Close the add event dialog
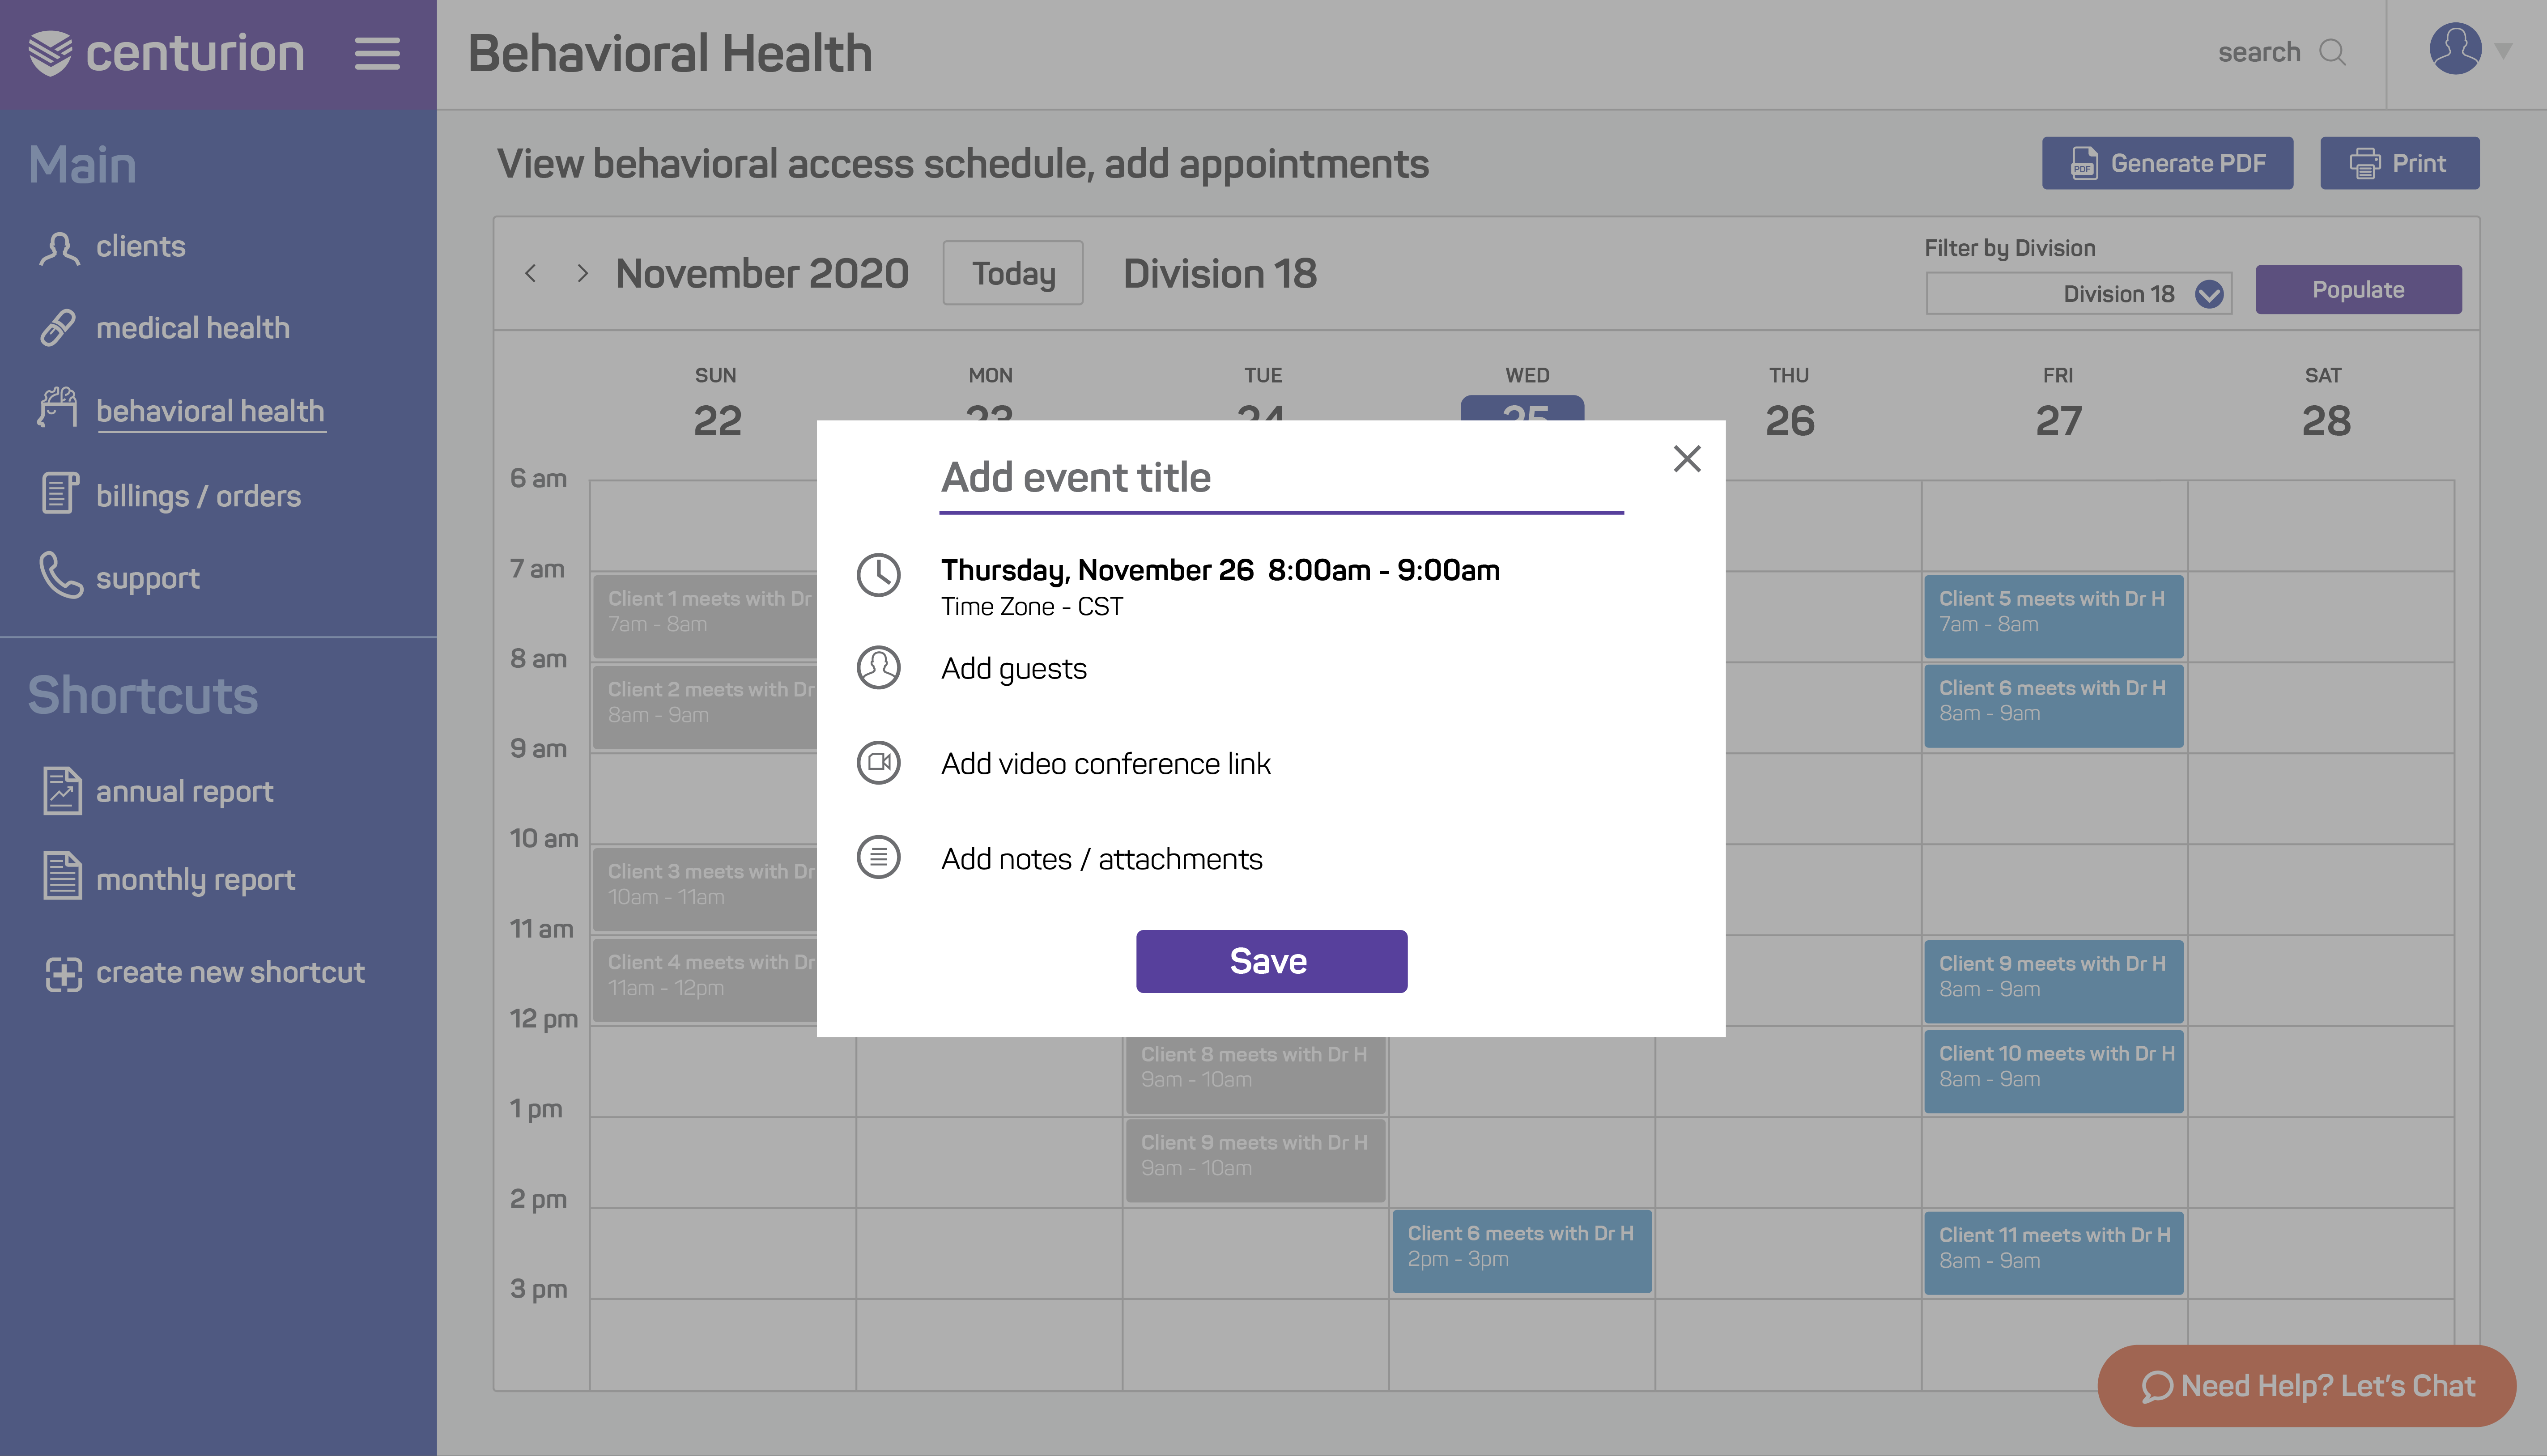Viewport: 2547px width, 1456px height. coord(1687,459)
